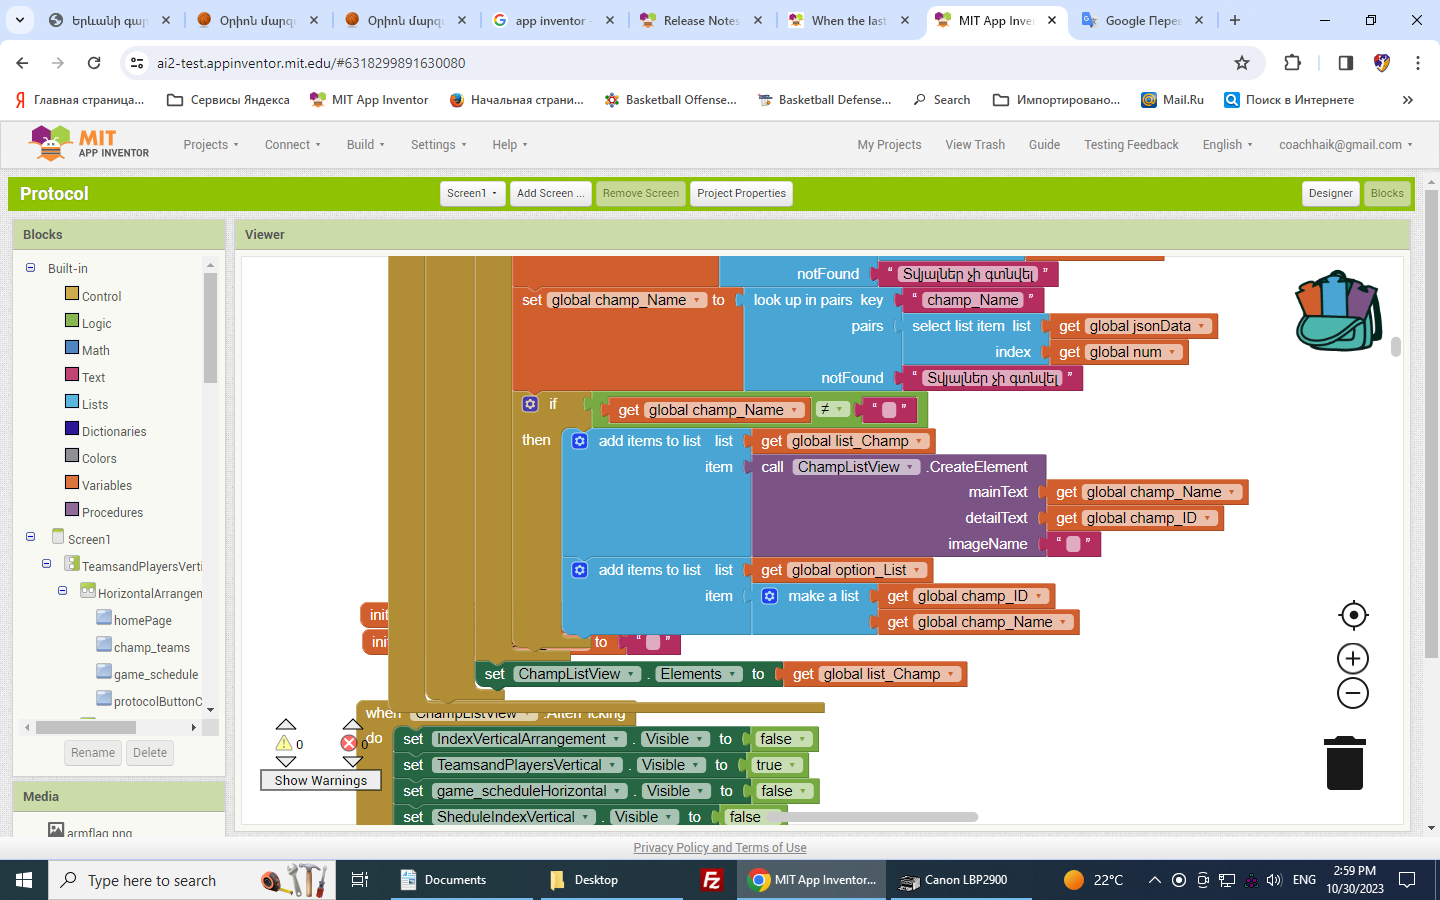Open the Build menu
The image size is (1440, 900).
tap(365, 145)
